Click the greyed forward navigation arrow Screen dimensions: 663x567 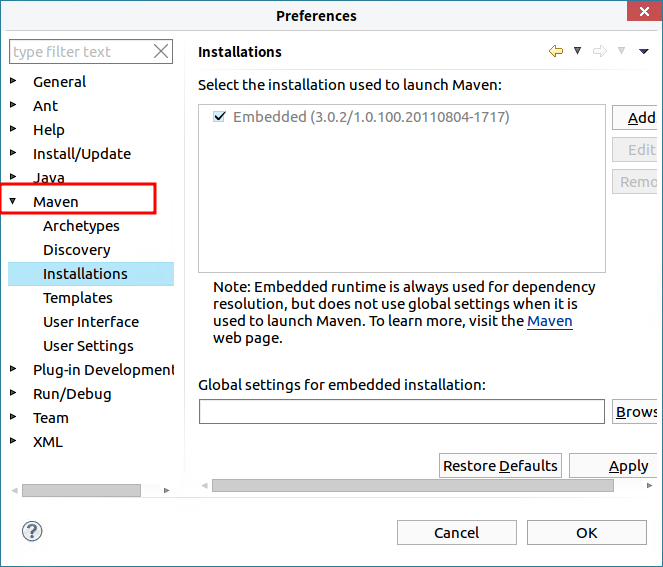(600, 51)
